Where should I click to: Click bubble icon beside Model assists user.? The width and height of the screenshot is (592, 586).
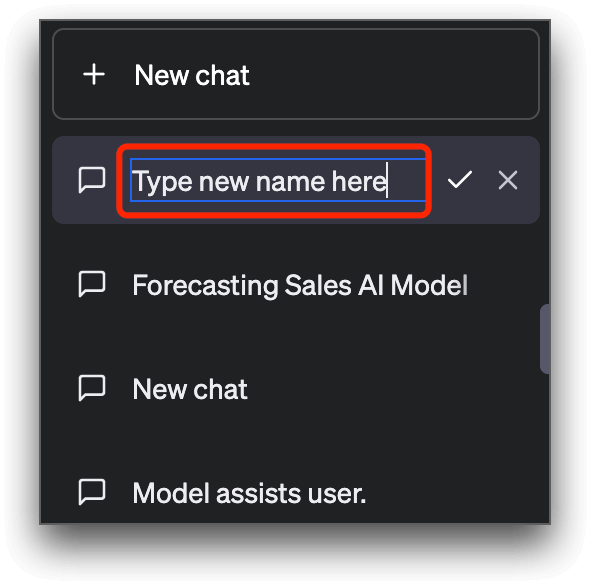[92, 492]
